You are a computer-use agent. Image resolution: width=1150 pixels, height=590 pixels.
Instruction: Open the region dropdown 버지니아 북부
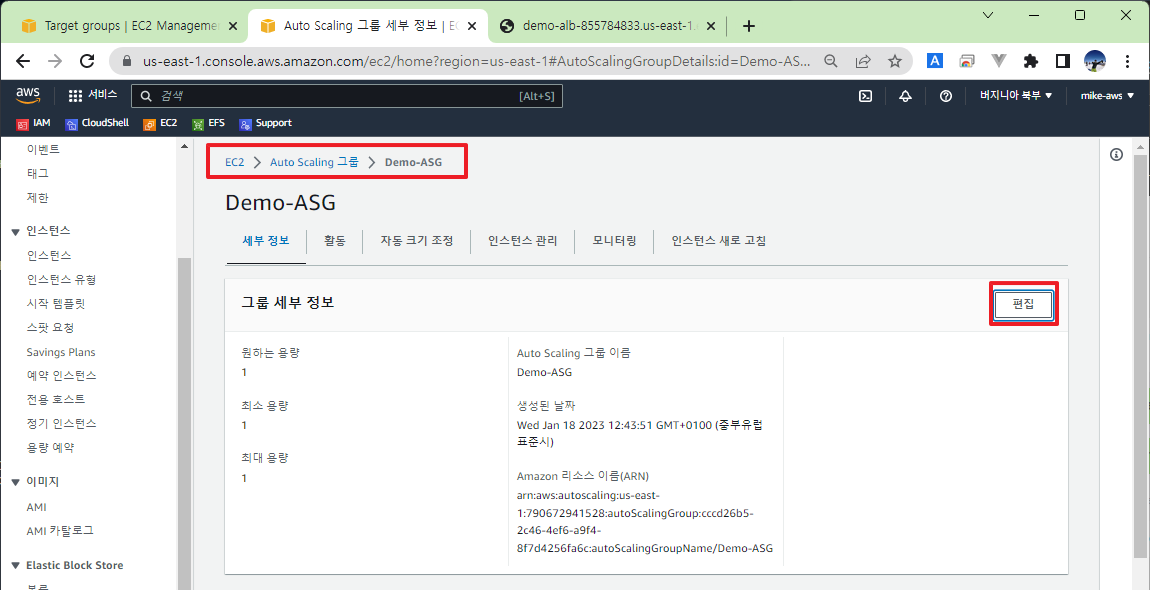point(1016,95)
